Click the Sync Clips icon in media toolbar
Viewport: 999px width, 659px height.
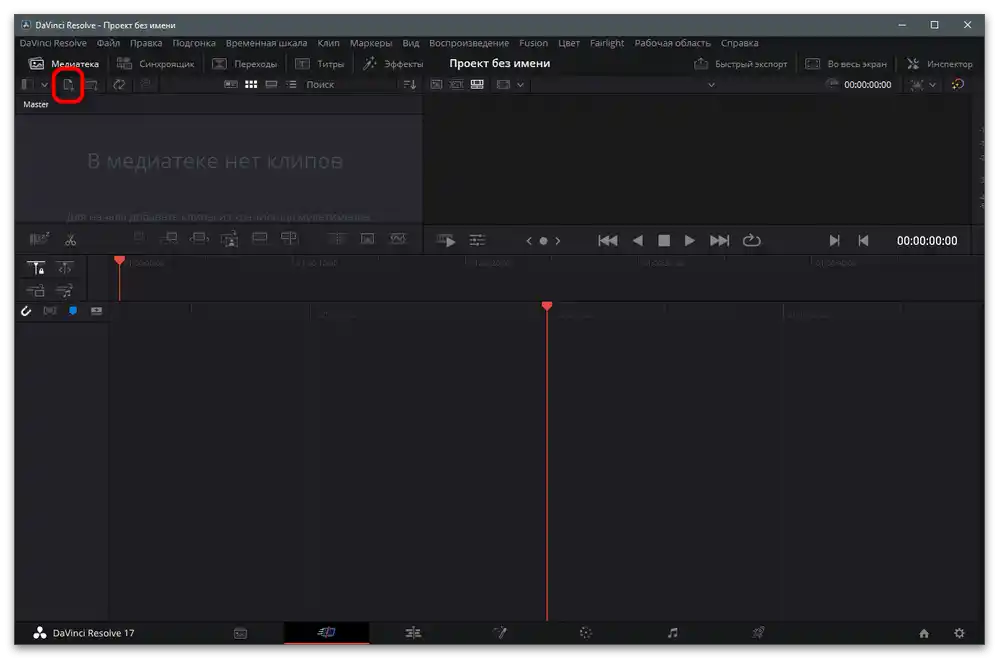pyautogui.click(x=119, y=85)
